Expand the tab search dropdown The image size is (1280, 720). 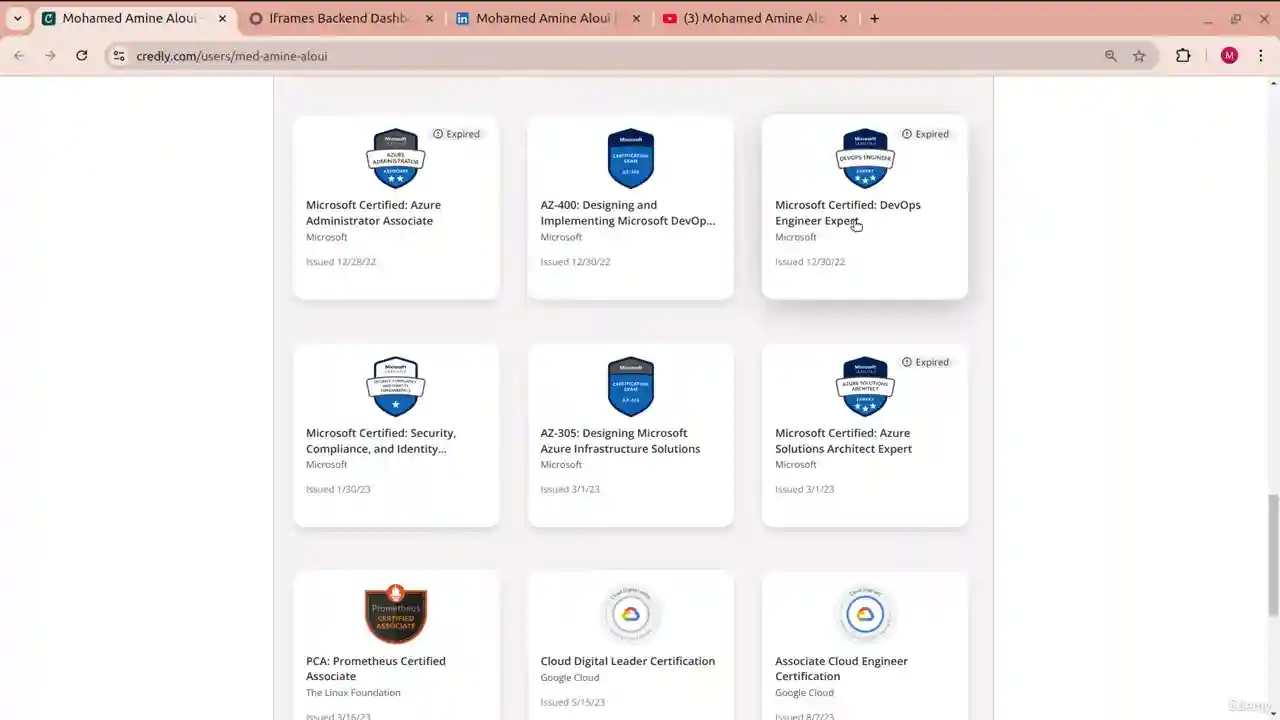(x=17, y=18)
